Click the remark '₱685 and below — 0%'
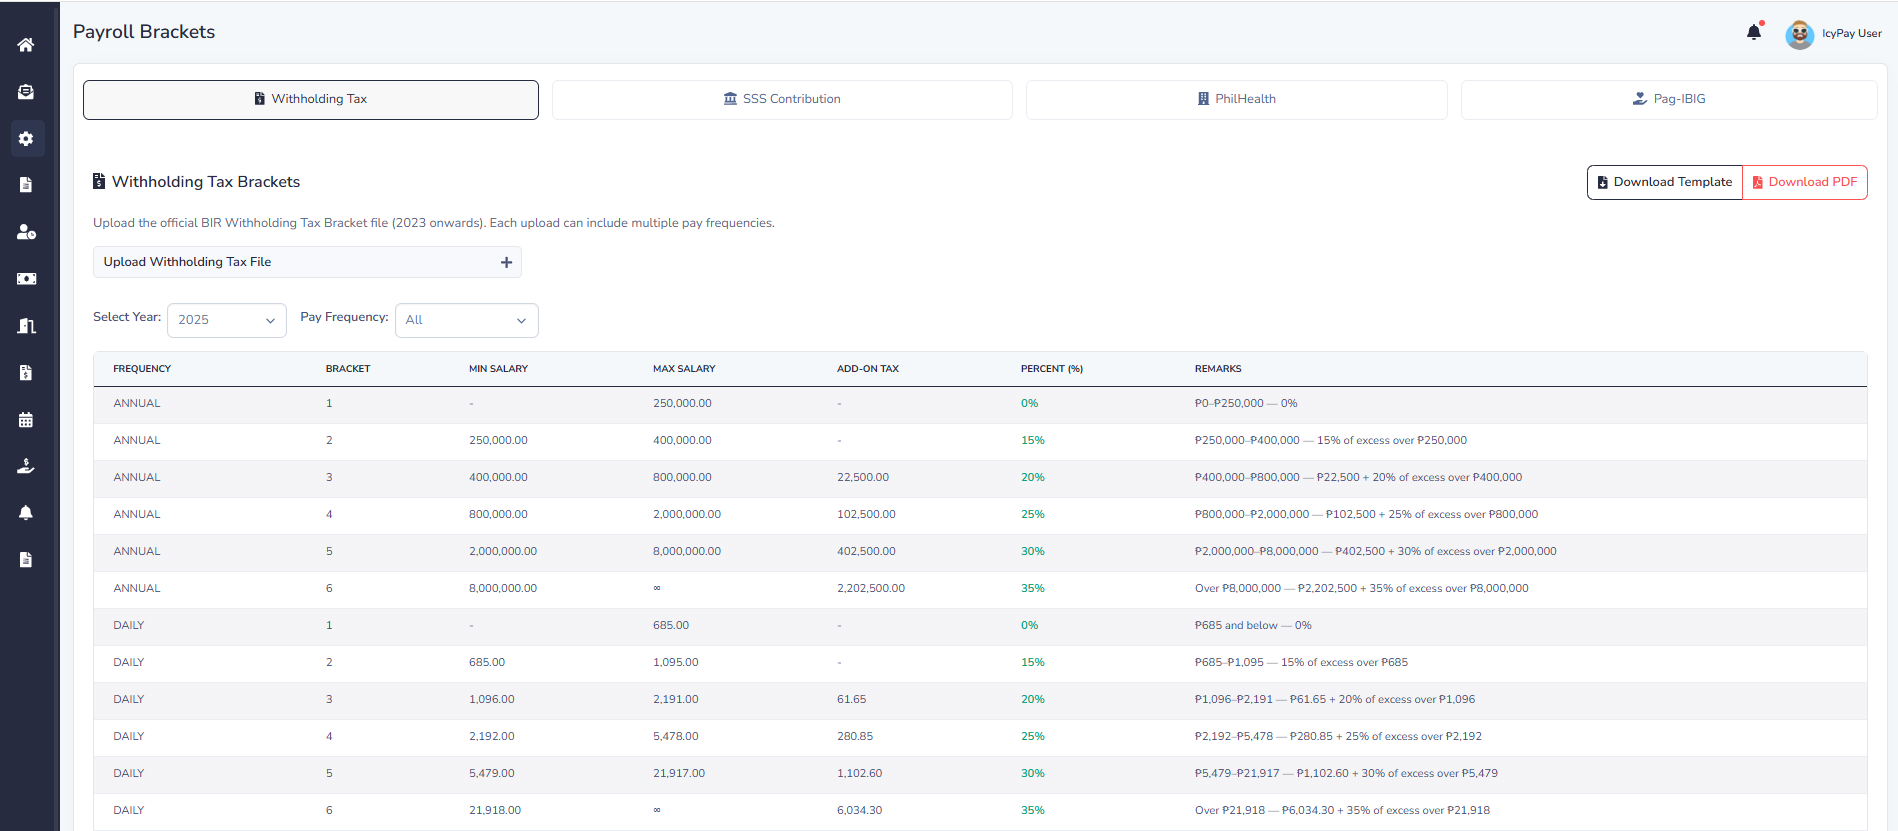The width and height of the screenshot is (1898, 831). [x=1253, y=626]
